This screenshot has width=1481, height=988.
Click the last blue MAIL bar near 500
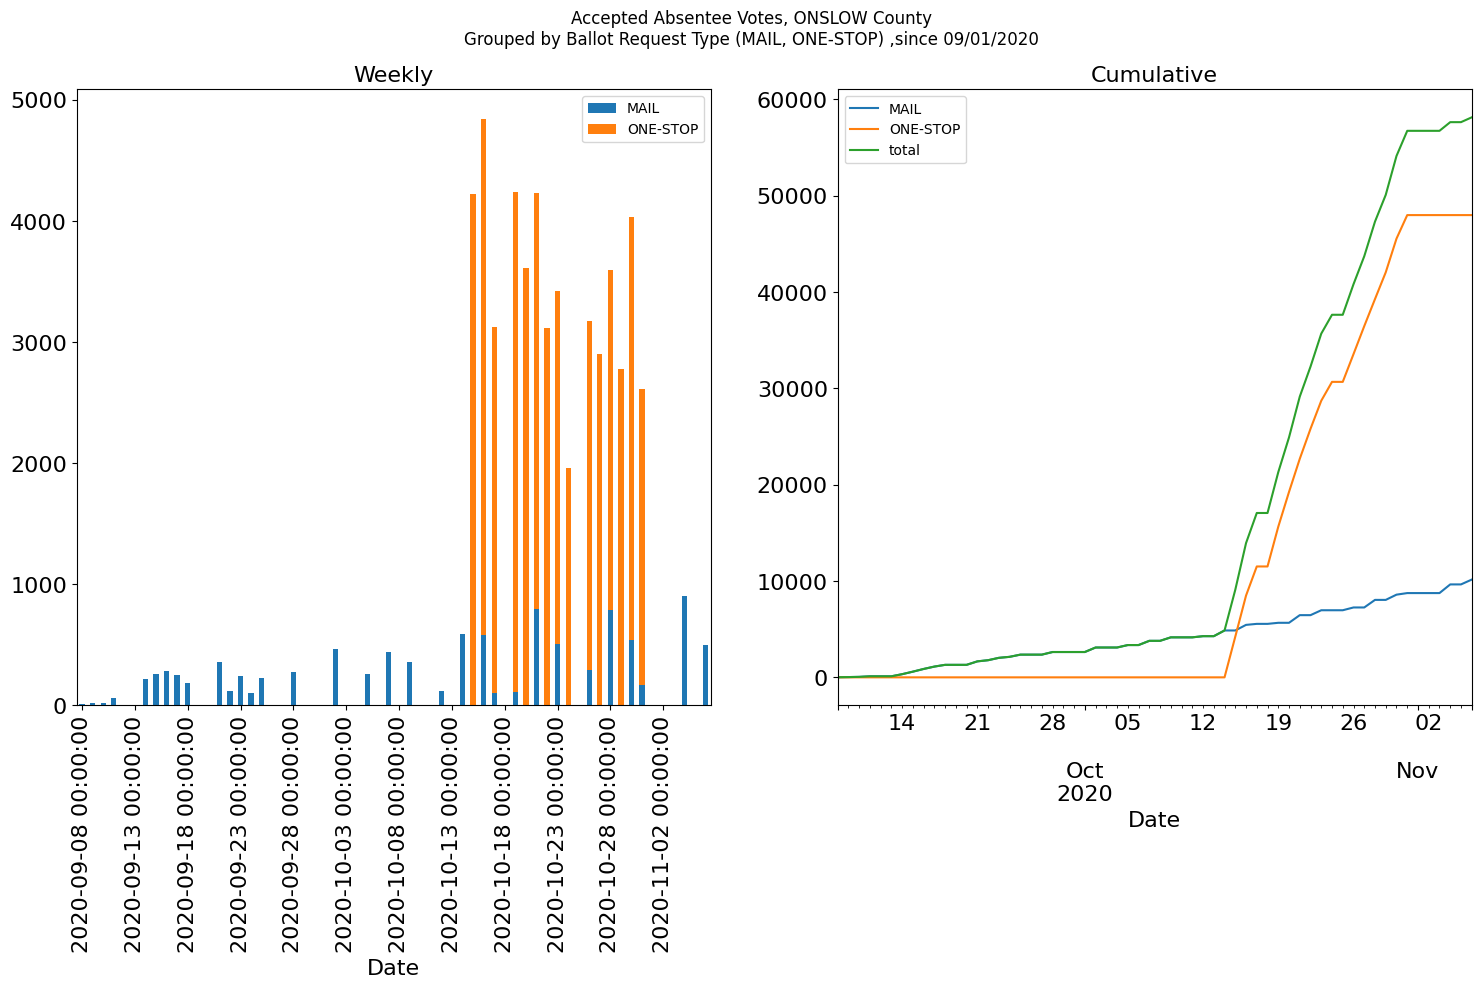point(706,675)
